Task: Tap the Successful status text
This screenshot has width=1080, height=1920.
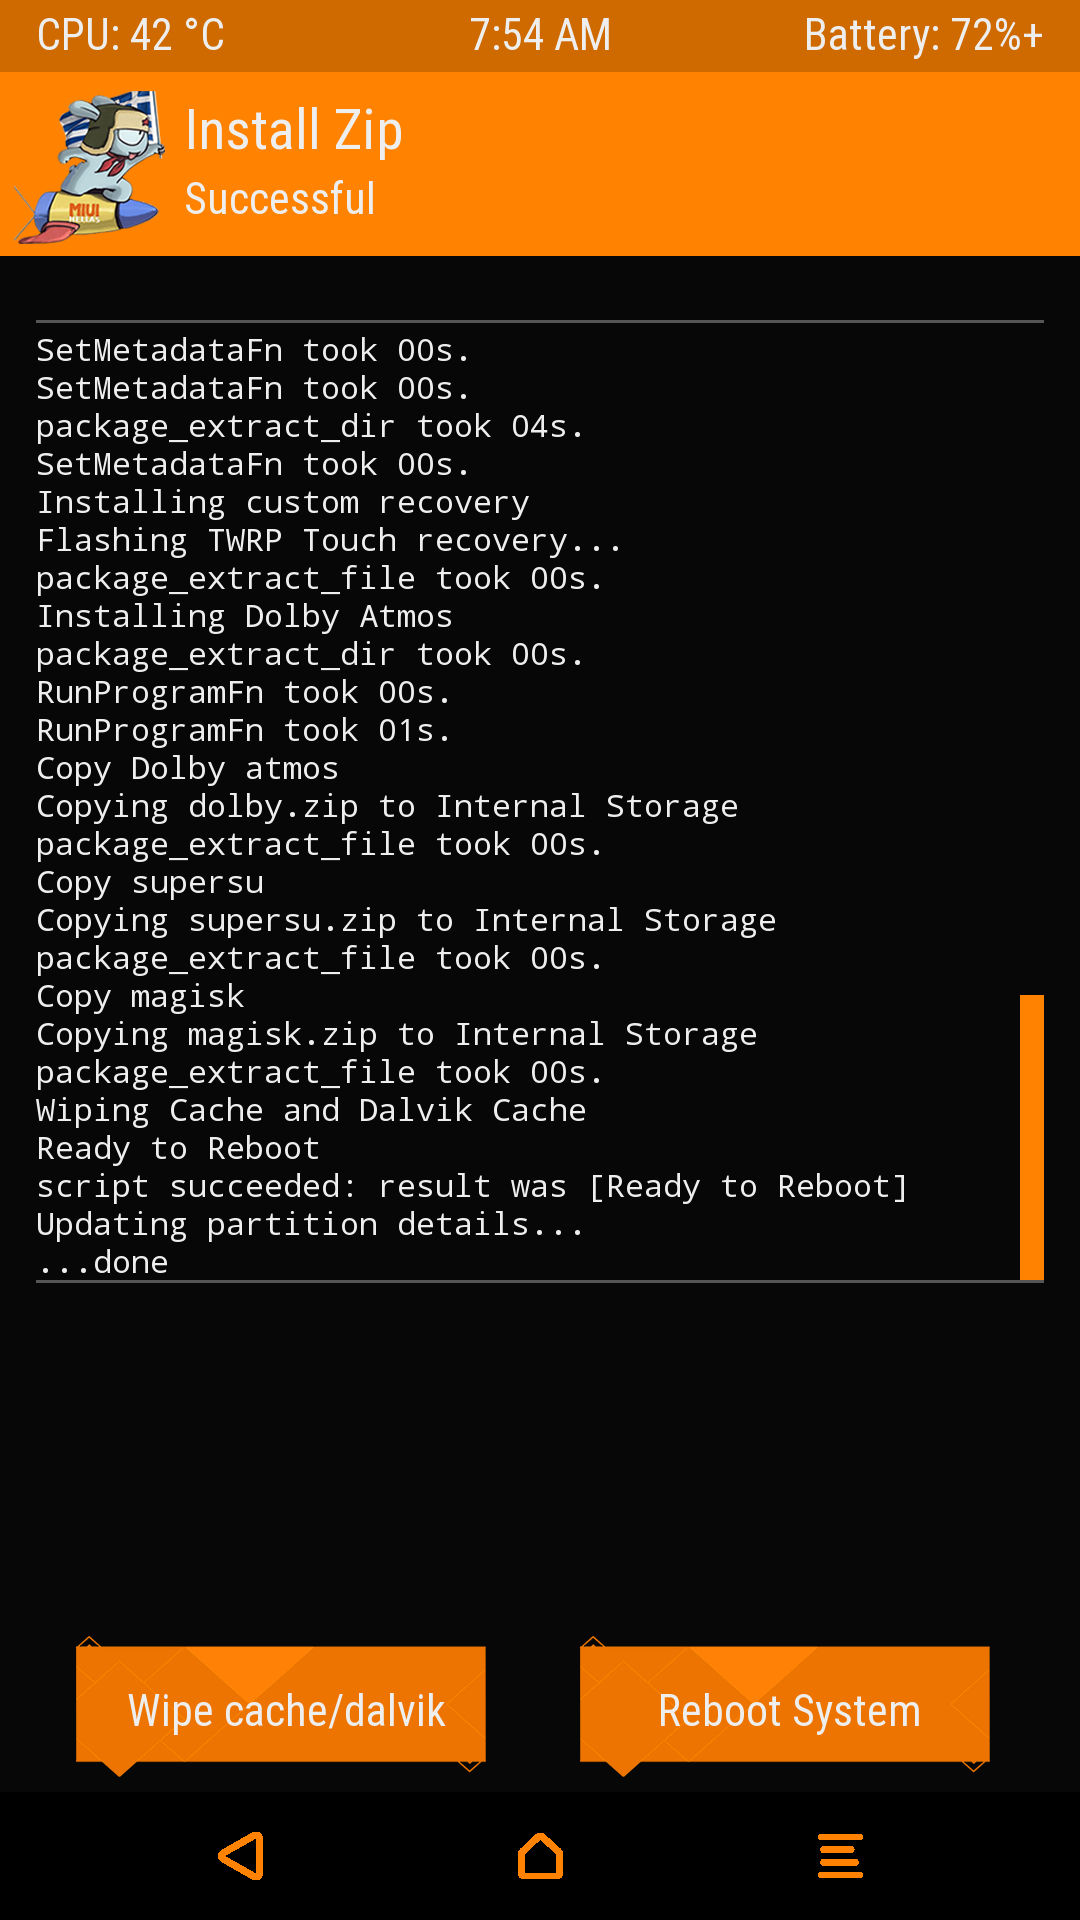Action: (x=280, y=199)
